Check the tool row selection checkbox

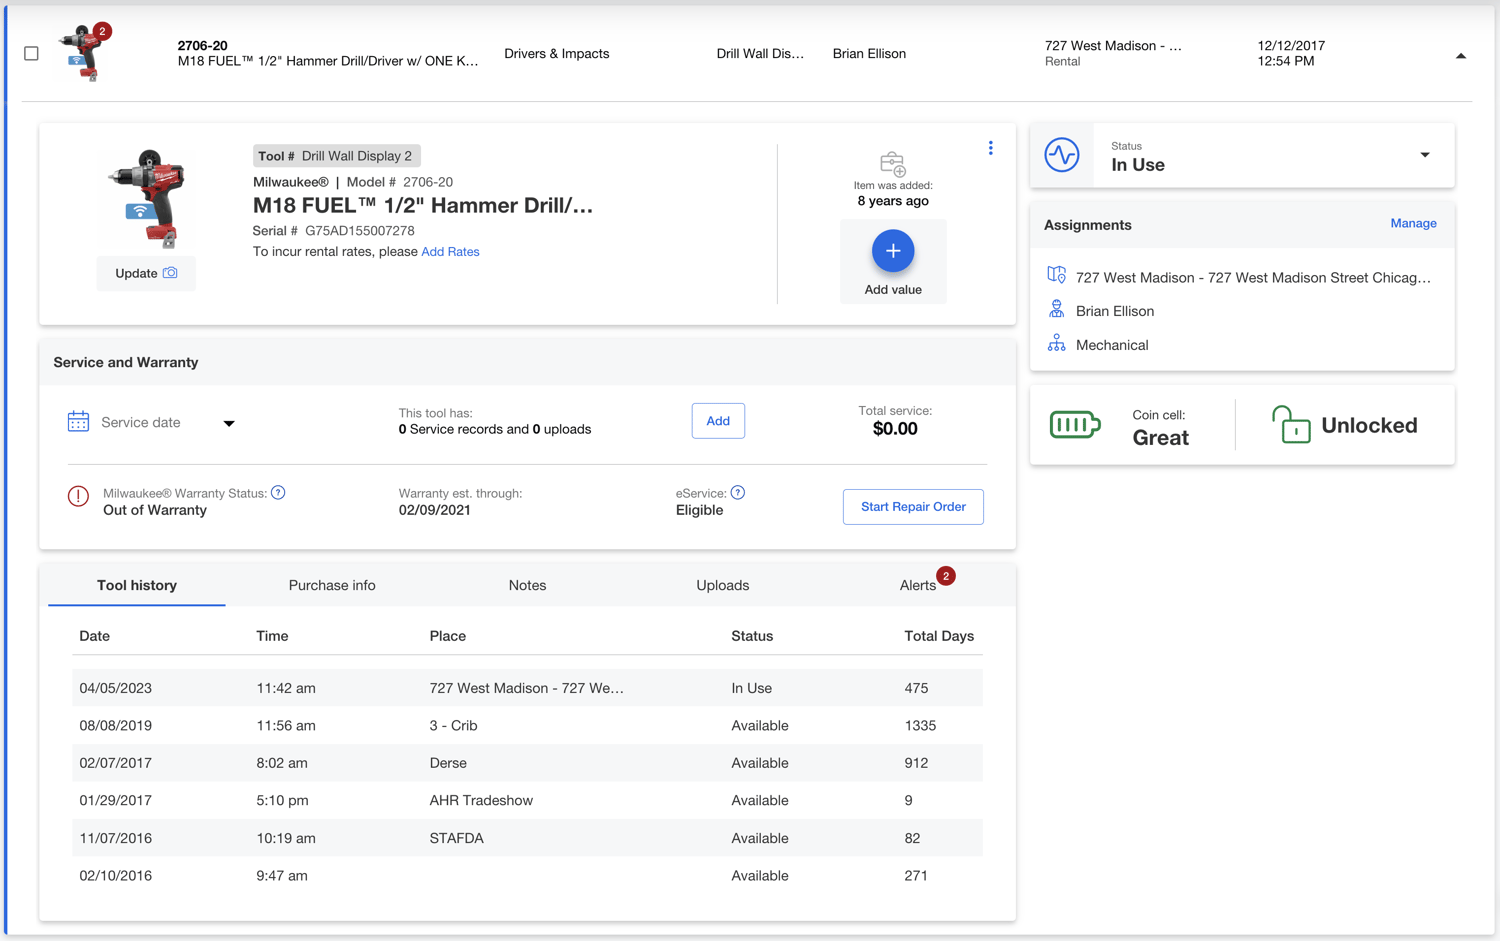pos(31,53)
